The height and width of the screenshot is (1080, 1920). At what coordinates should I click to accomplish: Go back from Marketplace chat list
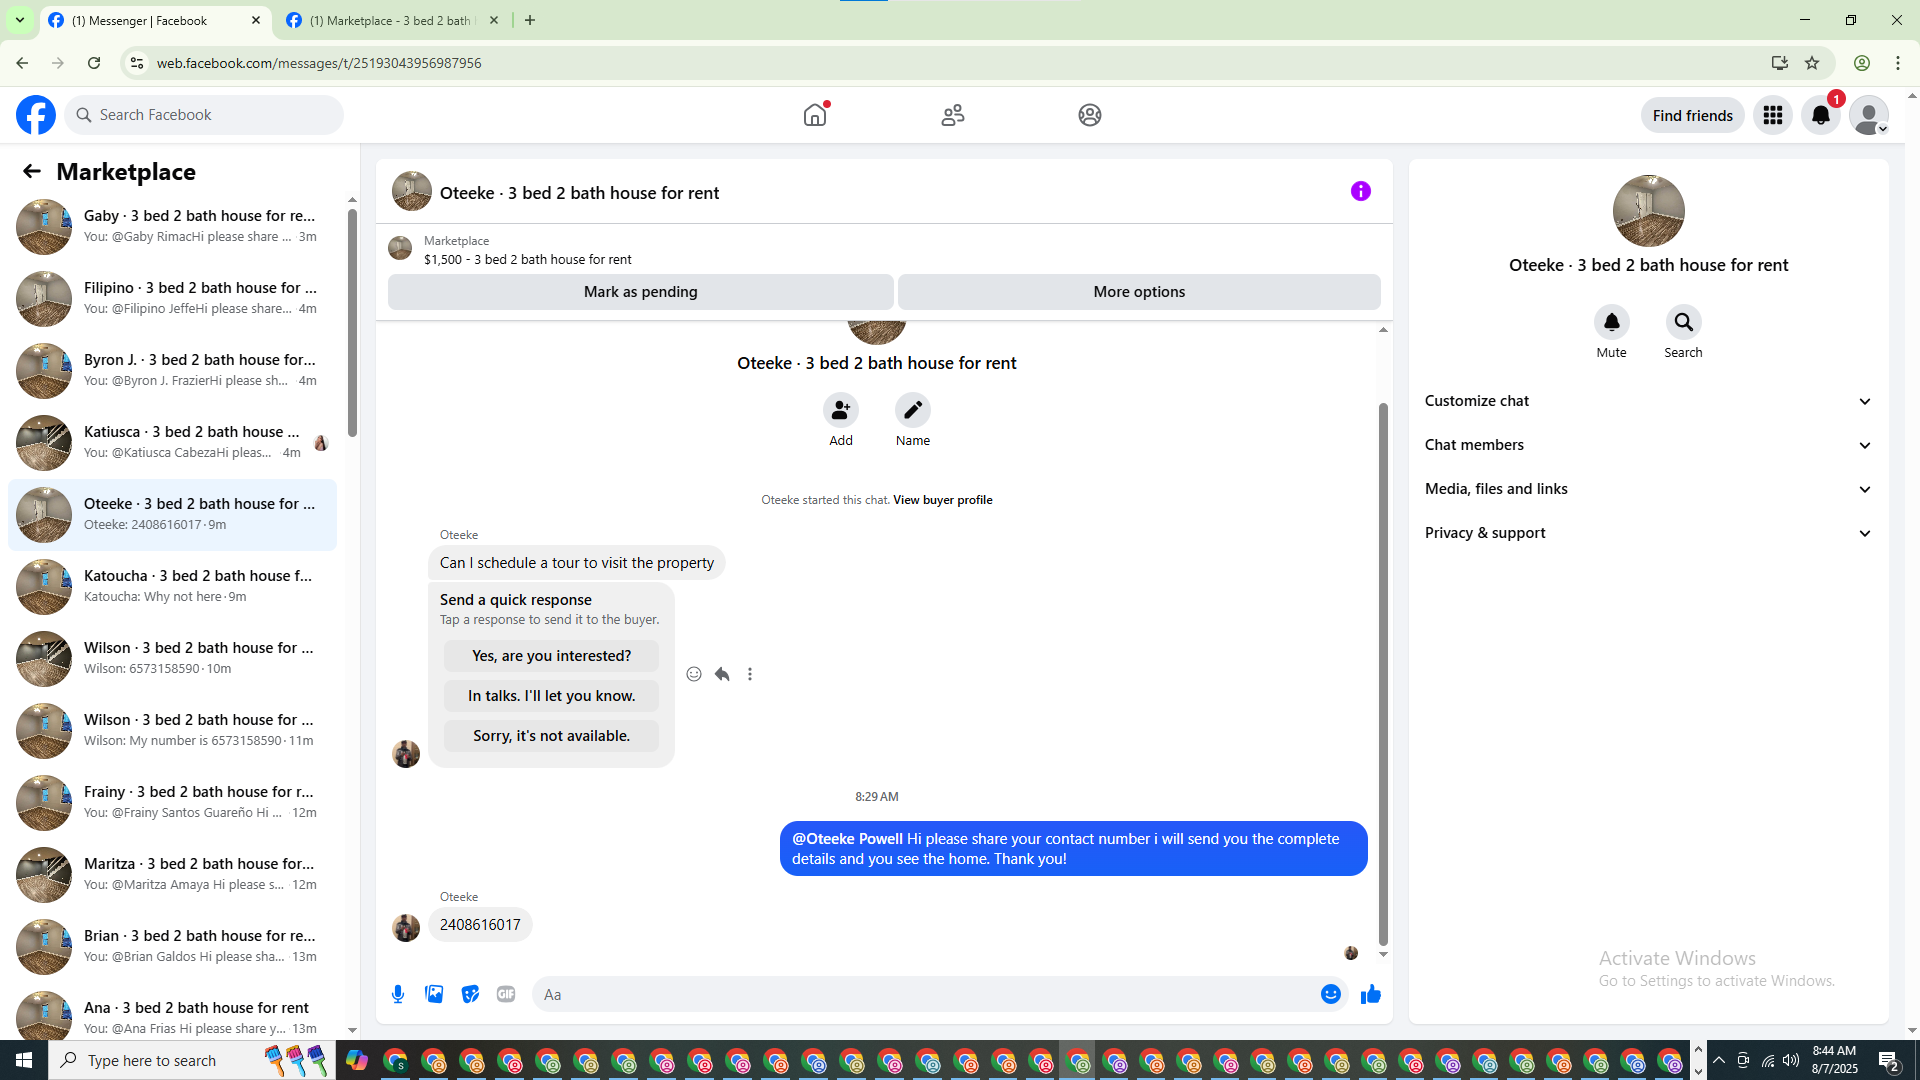pos(32,171)
